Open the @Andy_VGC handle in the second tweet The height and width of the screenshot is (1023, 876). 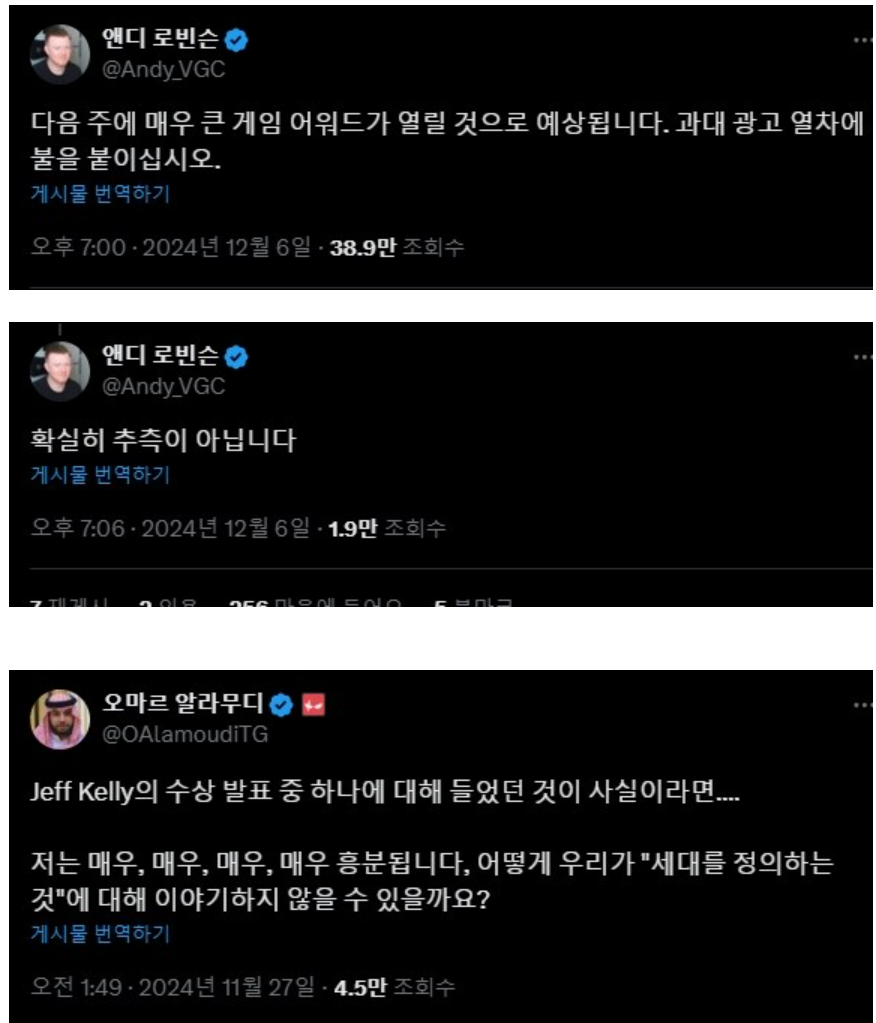point(164,386)
